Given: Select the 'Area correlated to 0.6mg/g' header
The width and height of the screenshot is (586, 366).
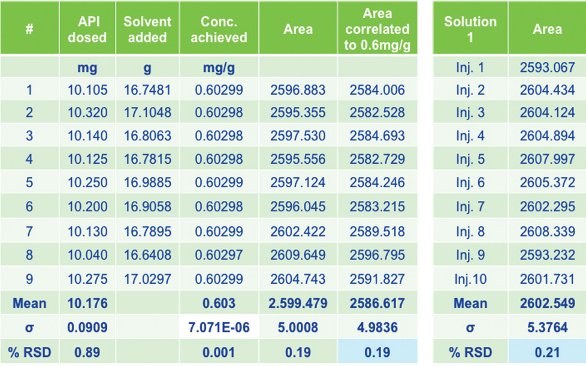Looking at the screenshot, I should [377, 29].
